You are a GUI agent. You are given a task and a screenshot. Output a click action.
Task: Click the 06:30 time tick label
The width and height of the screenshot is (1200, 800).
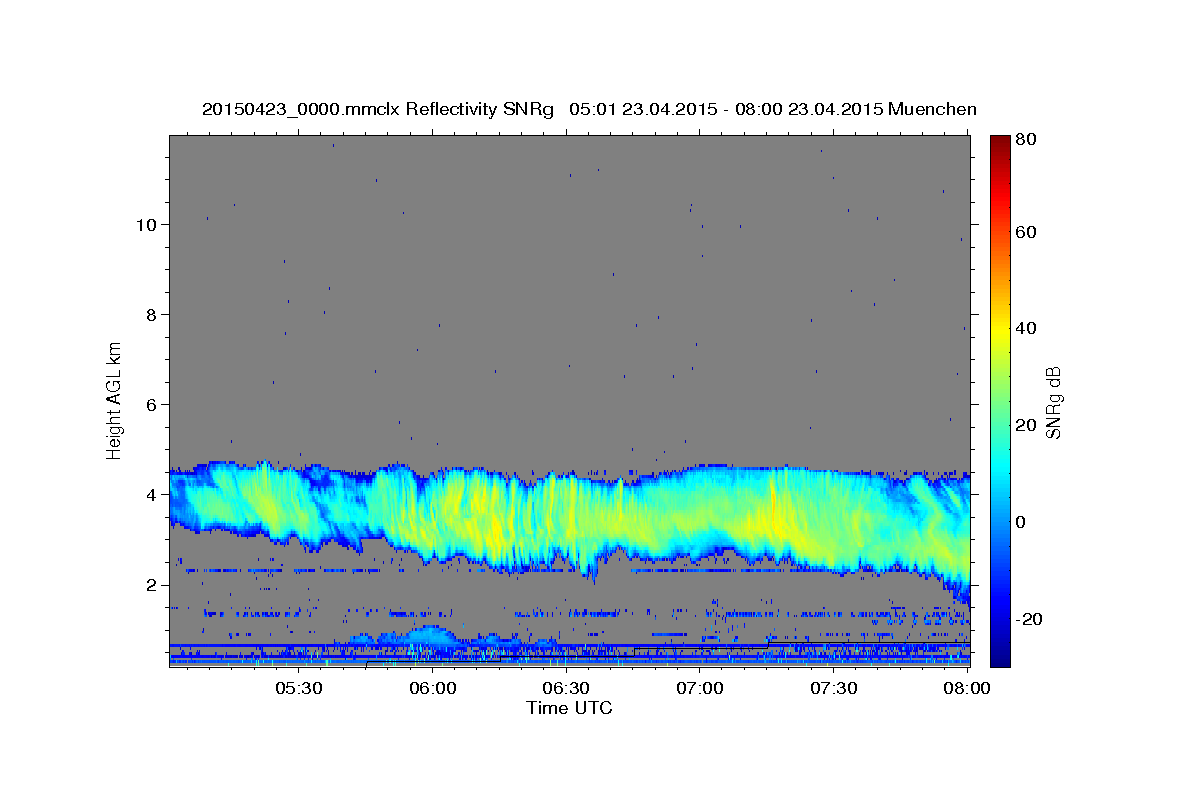566,688
